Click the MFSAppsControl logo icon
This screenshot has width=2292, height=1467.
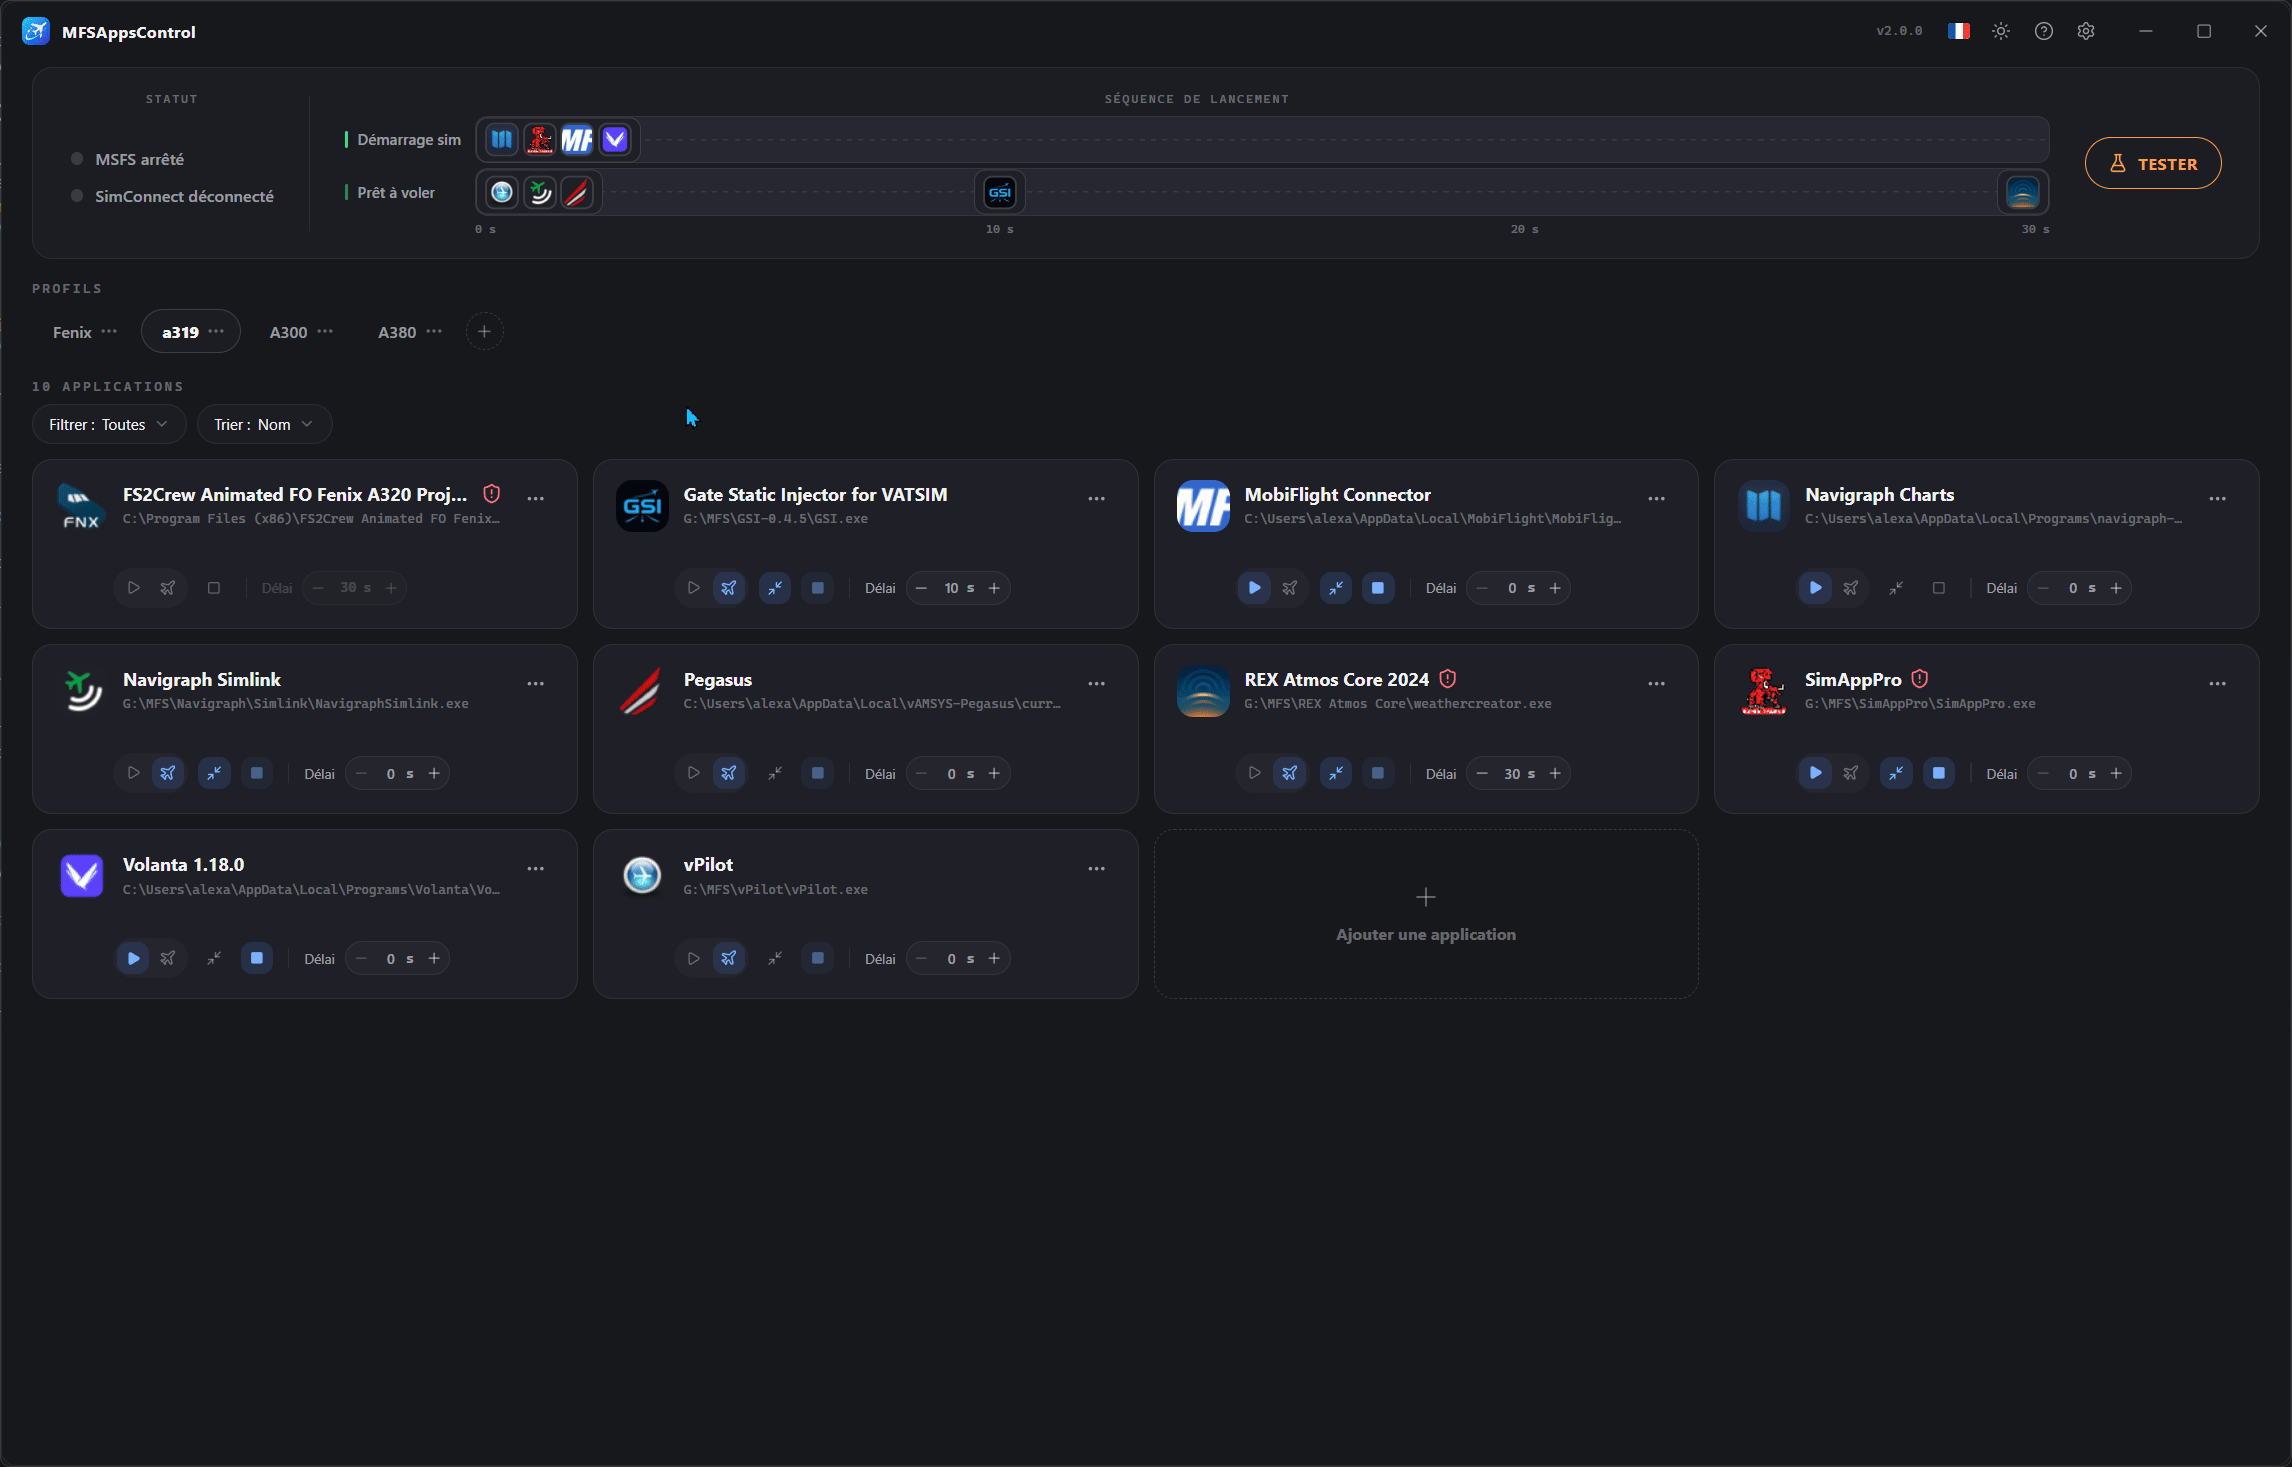click(36, 31)
